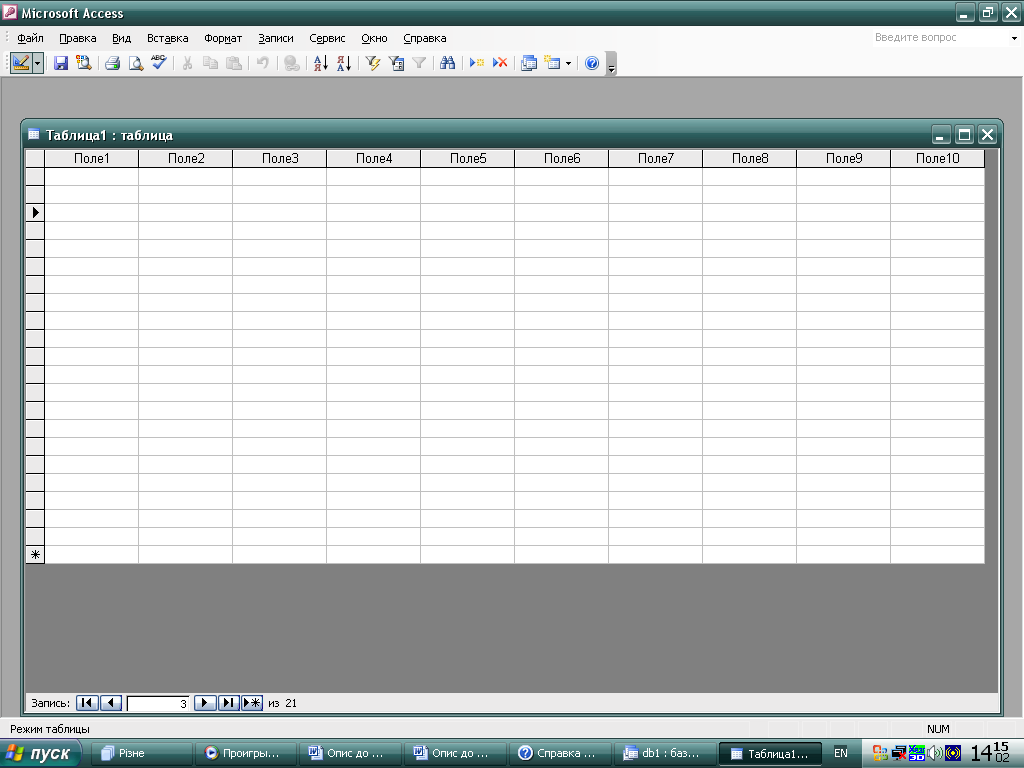Screen dimensions: 1024x768
Task: Open the View button dropdown arrow
Action: point(38,63)
